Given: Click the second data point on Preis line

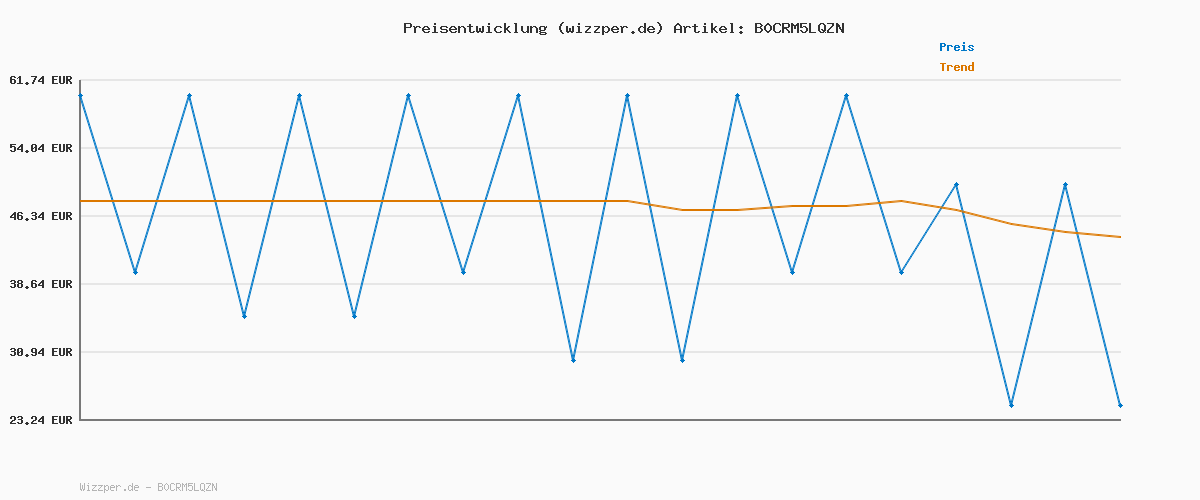Looking at the screenshot, I should 135,272.
